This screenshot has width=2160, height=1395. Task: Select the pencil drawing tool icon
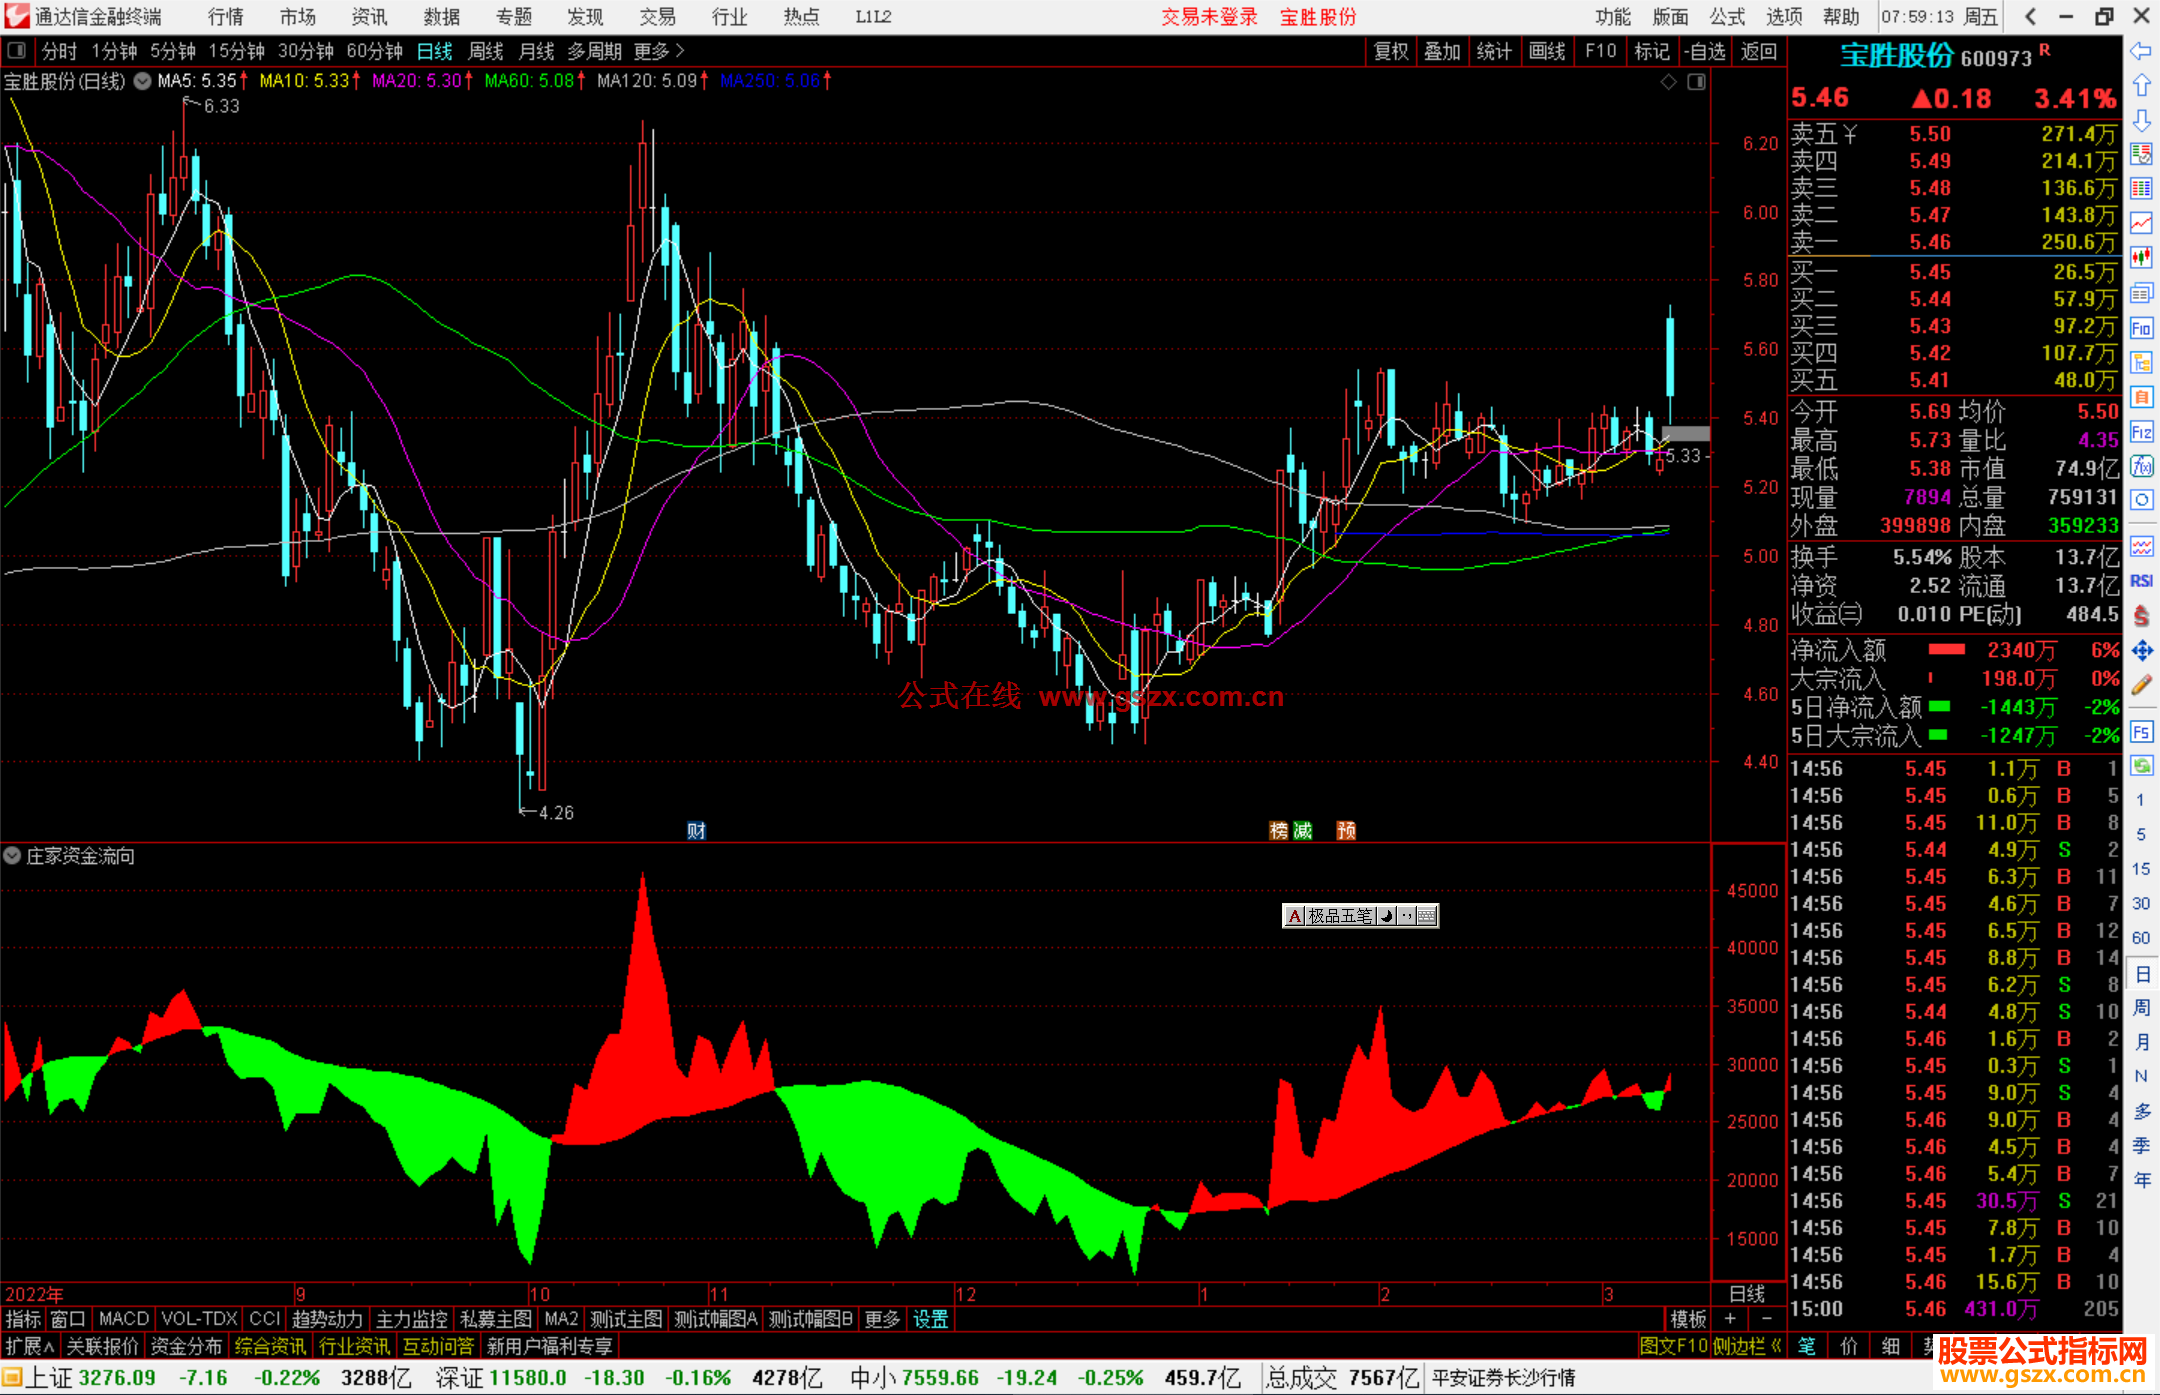pyautogui.click(x=2141, y=685)
